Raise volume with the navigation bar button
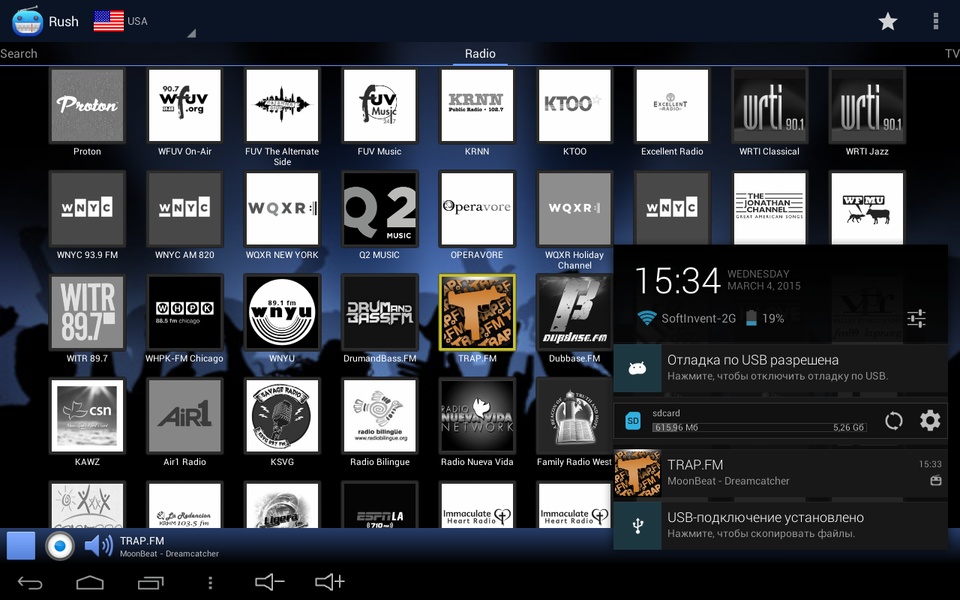Screen dimensions: 960x600 click(330, 582)
